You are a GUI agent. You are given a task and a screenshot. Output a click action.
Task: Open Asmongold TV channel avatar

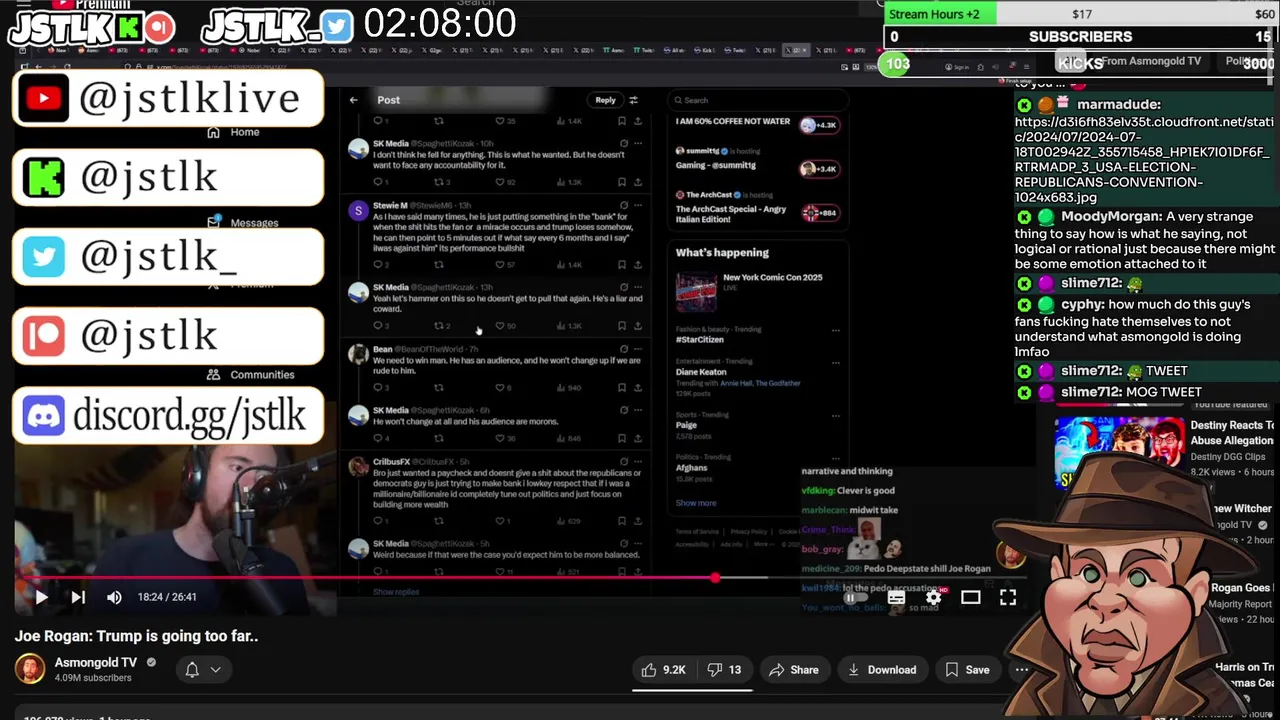pos(30,669)
